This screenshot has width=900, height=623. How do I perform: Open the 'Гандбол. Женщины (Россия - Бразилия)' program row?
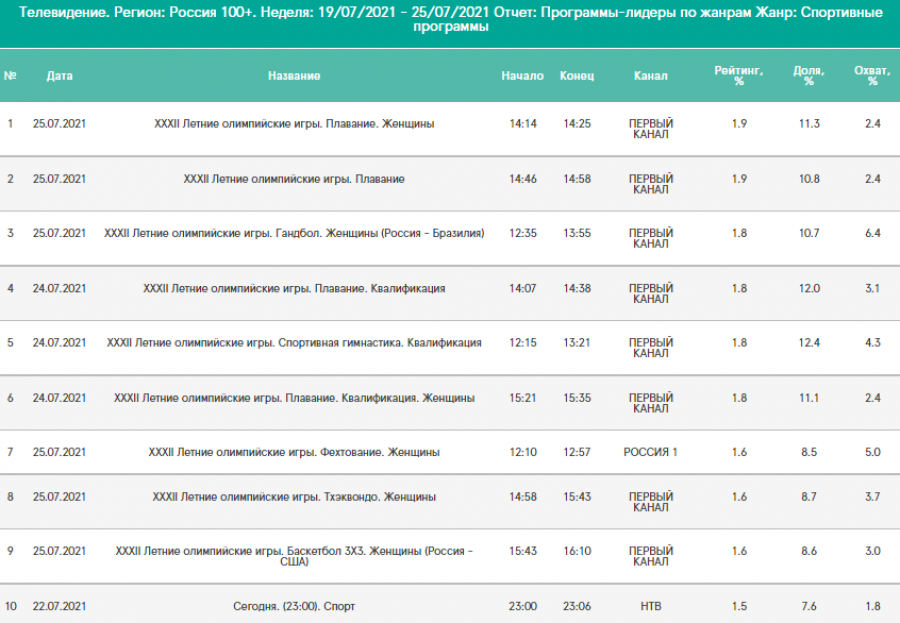click(294, 233)
